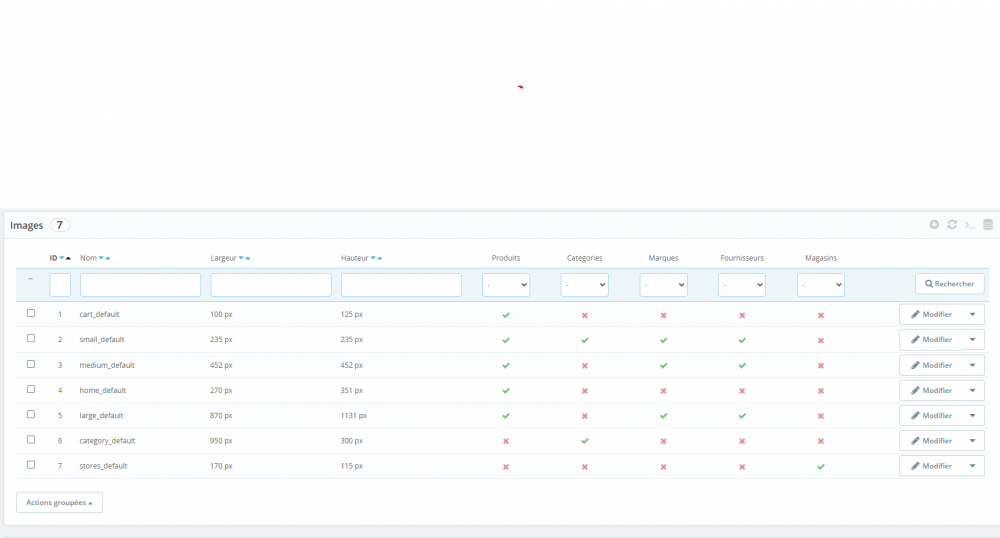Screen dimensions: 1000x538
Task: Check the small_default row checkbox
Action: [x=31, y=338]
